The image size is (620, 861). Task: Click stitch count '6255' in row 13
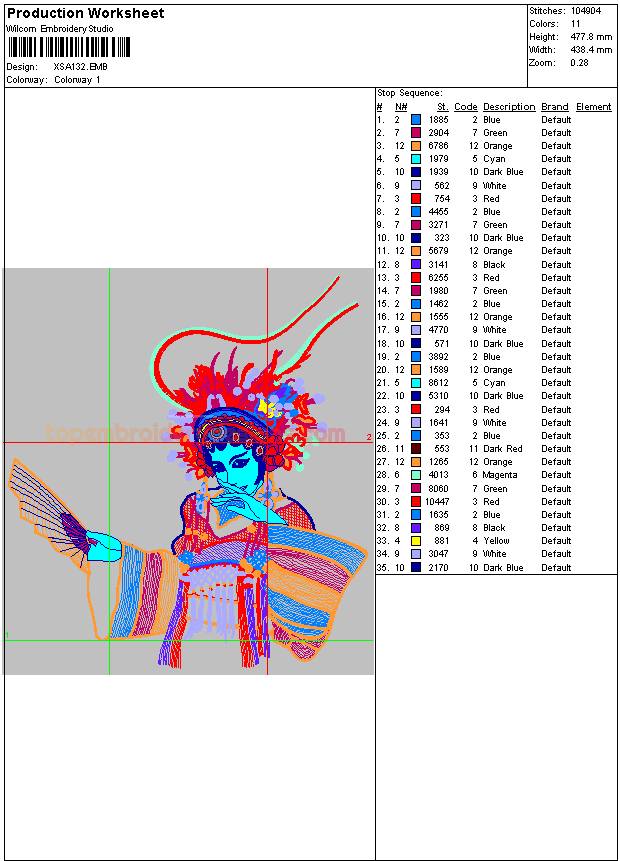(439, 278)
